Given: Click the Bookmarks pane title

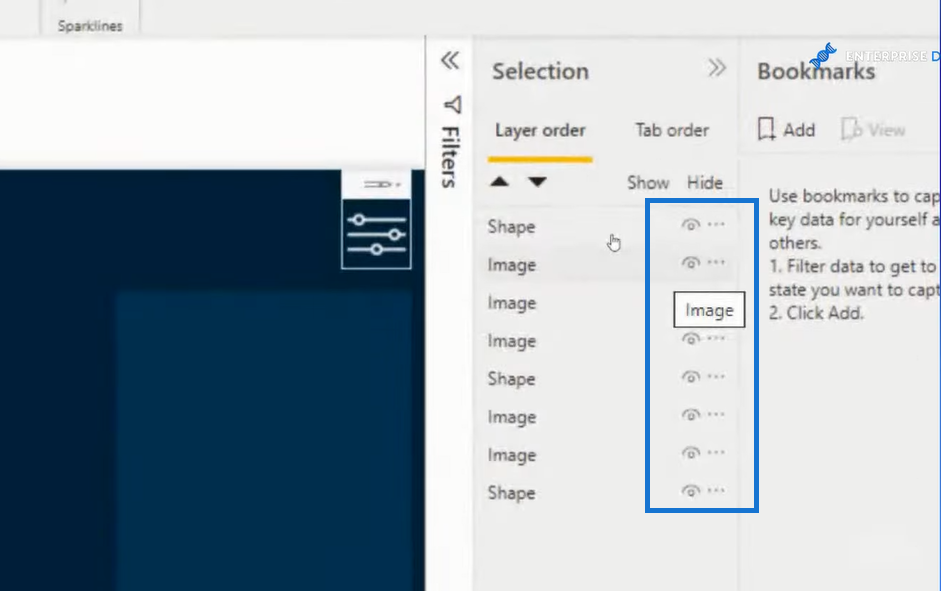Looking at the screenshot, I should (816, 71).
